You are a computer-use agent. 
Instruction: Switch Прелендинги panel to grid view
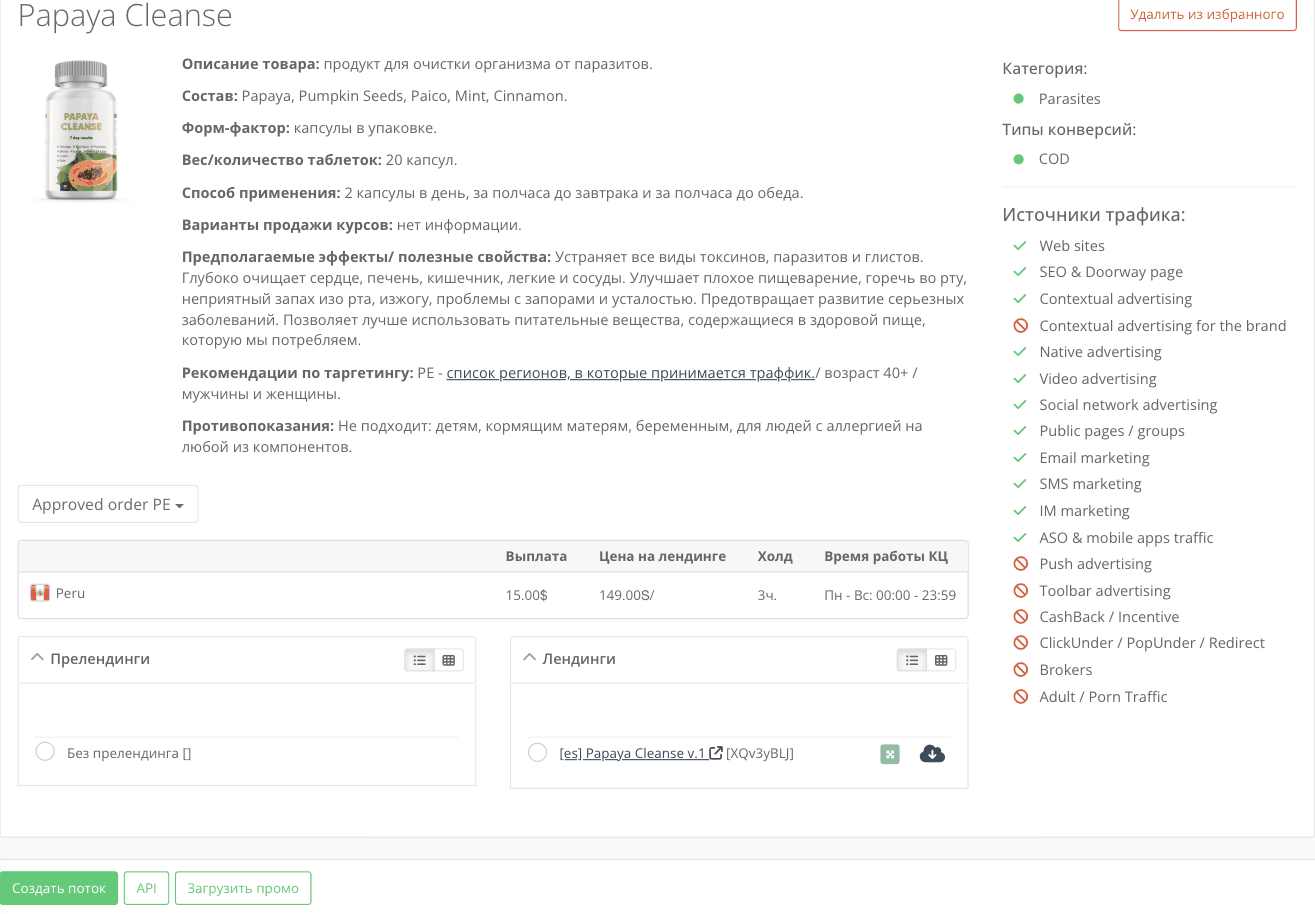point(449,660)
